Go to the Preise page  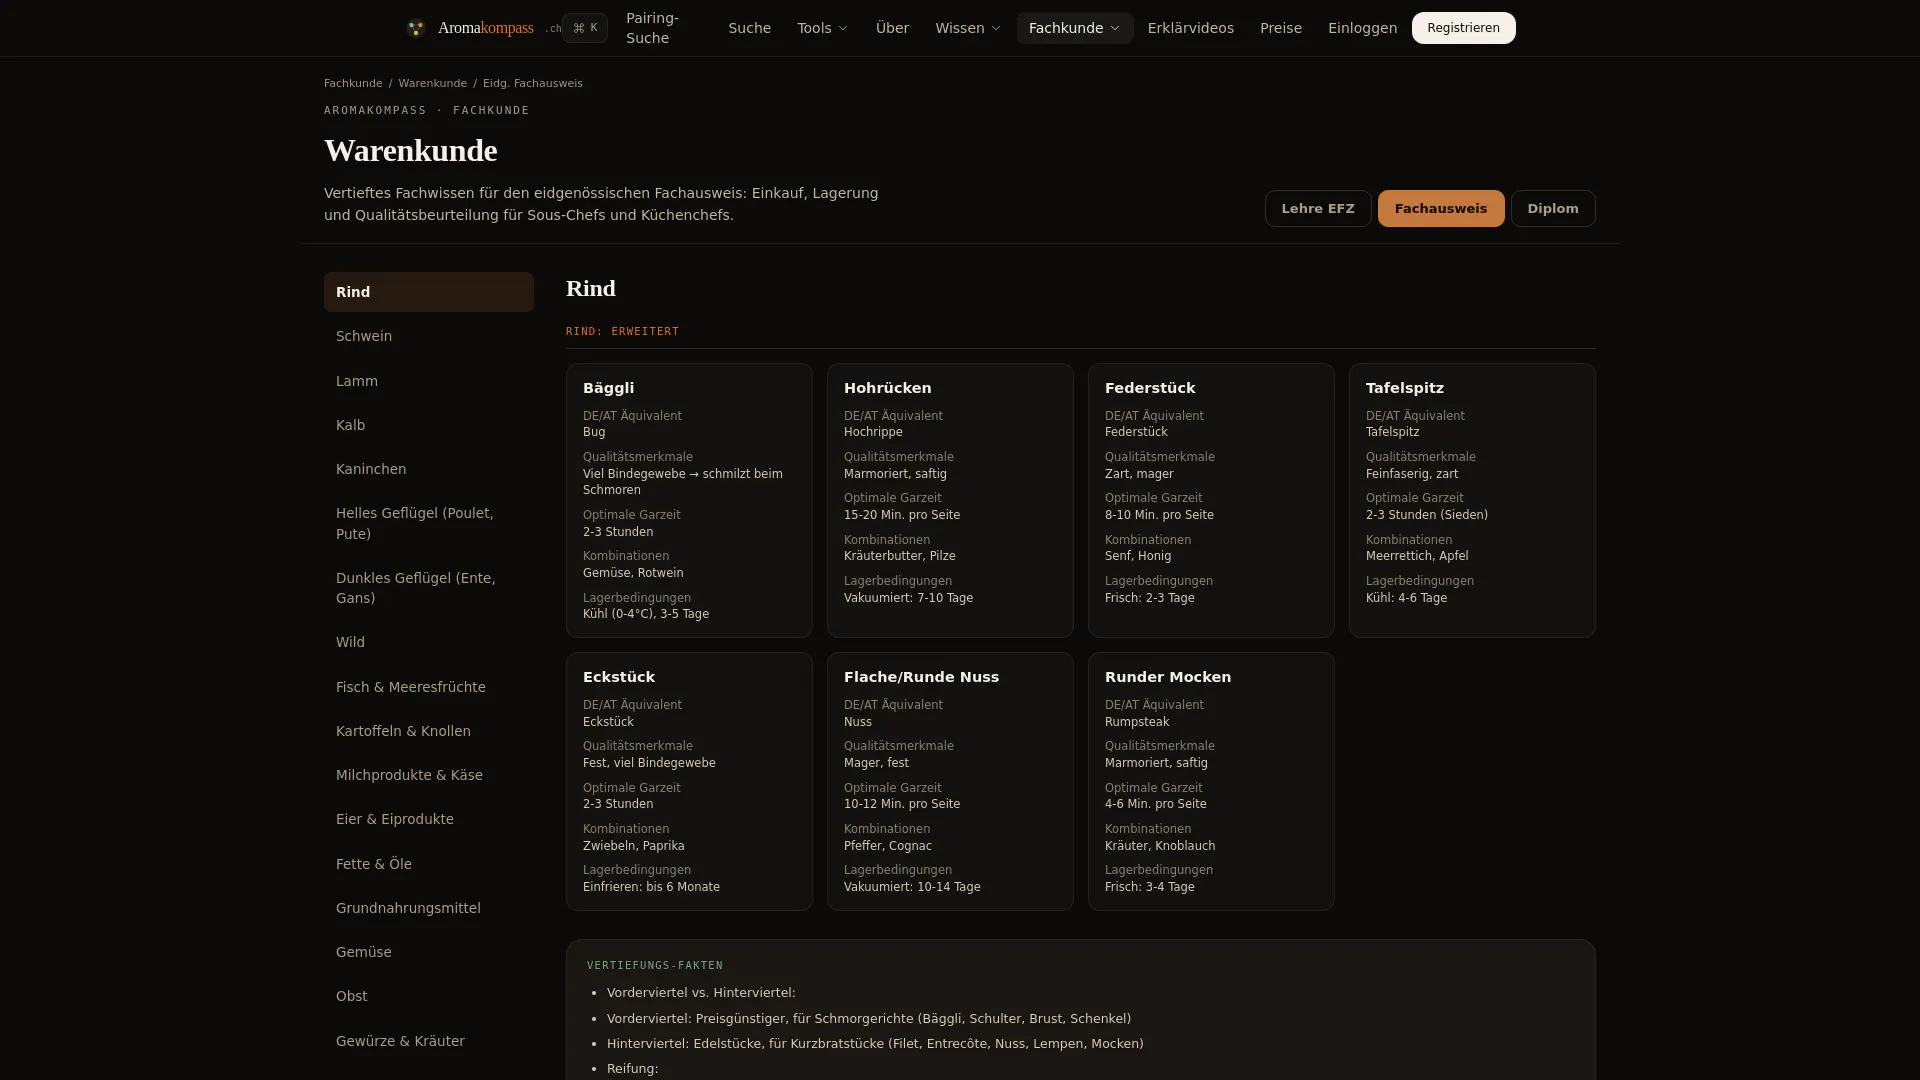[1280, 28]
